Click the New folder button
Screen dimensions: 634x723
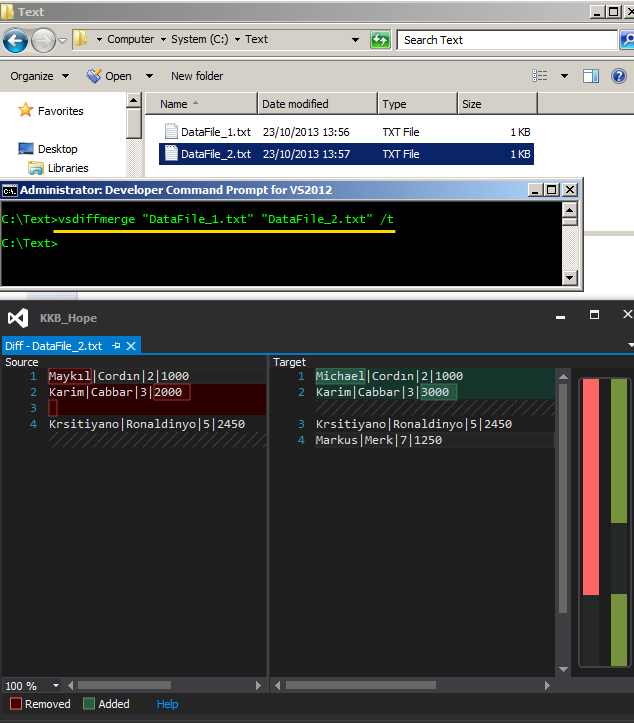coord(197,76)
